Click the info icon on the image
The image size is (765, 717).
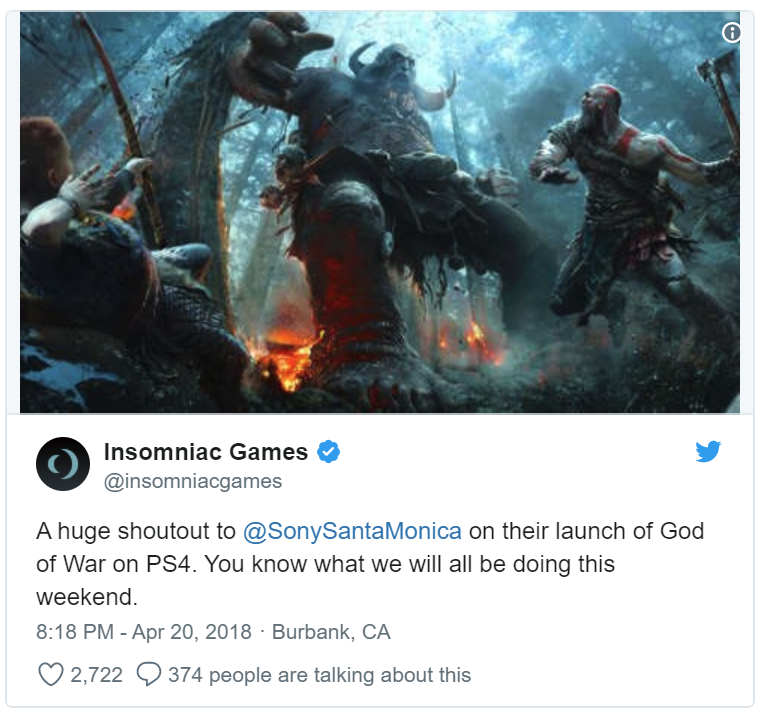click(x=731, y=33)
